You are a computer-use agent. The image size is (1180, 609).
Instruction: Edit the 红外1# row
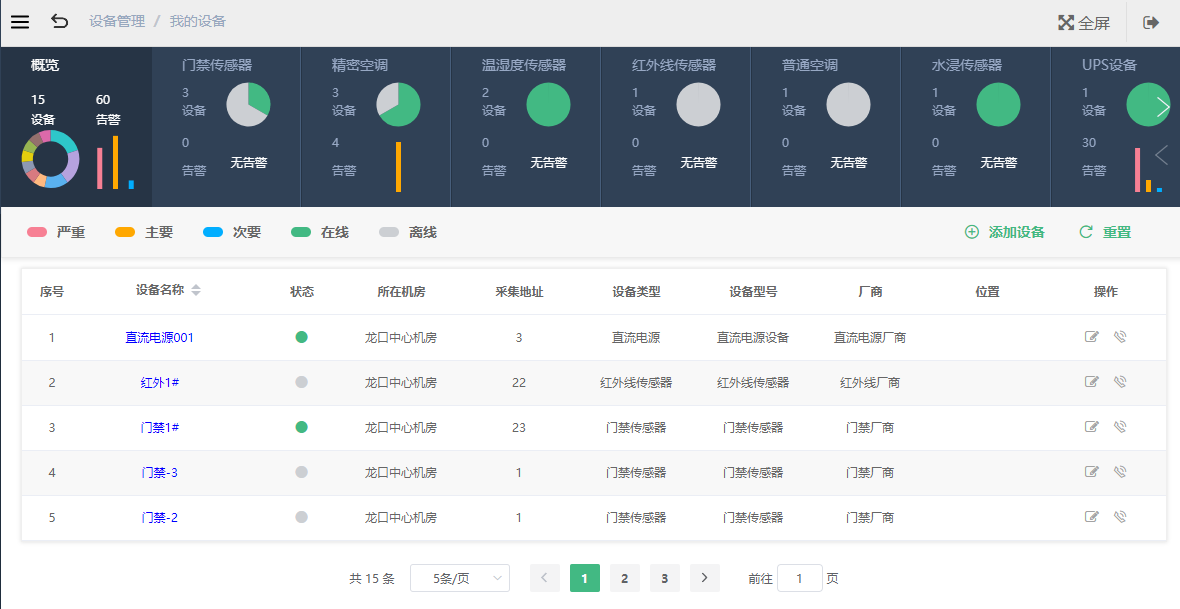[x=1091, y=382]
